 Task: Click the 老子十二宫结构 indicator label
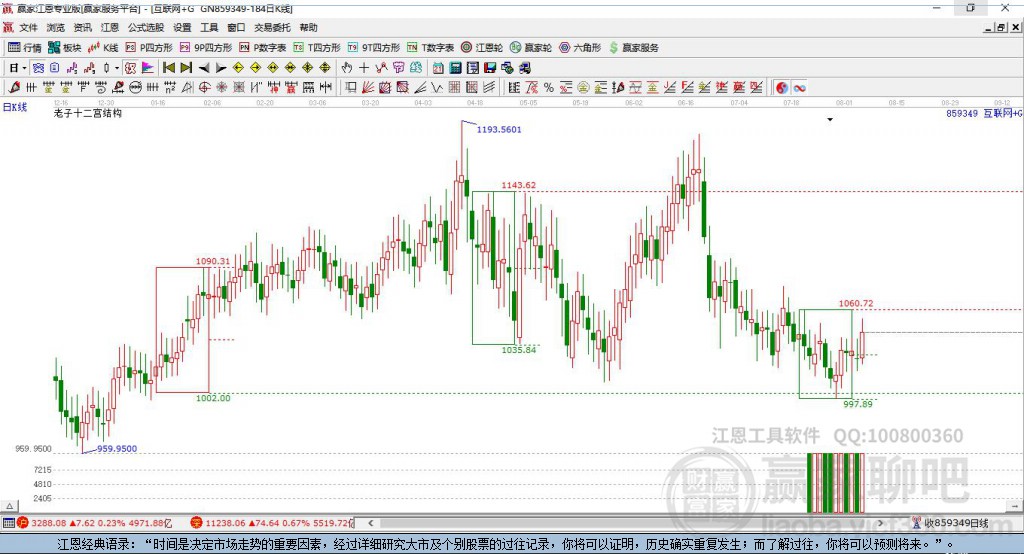click(x=88, y=113)
